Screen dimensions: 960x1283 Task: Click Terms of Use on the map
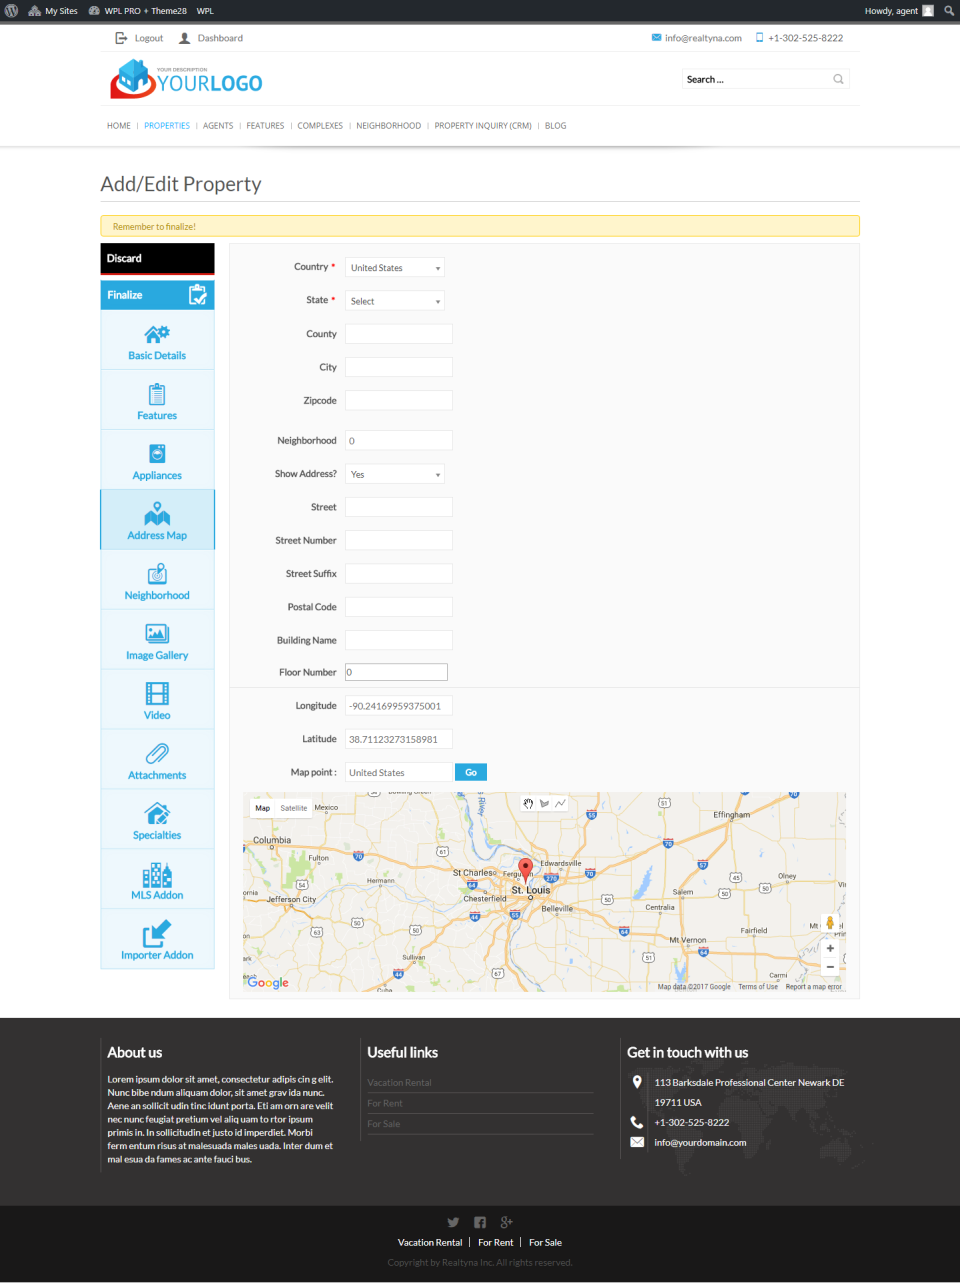[x=758, y=987]
